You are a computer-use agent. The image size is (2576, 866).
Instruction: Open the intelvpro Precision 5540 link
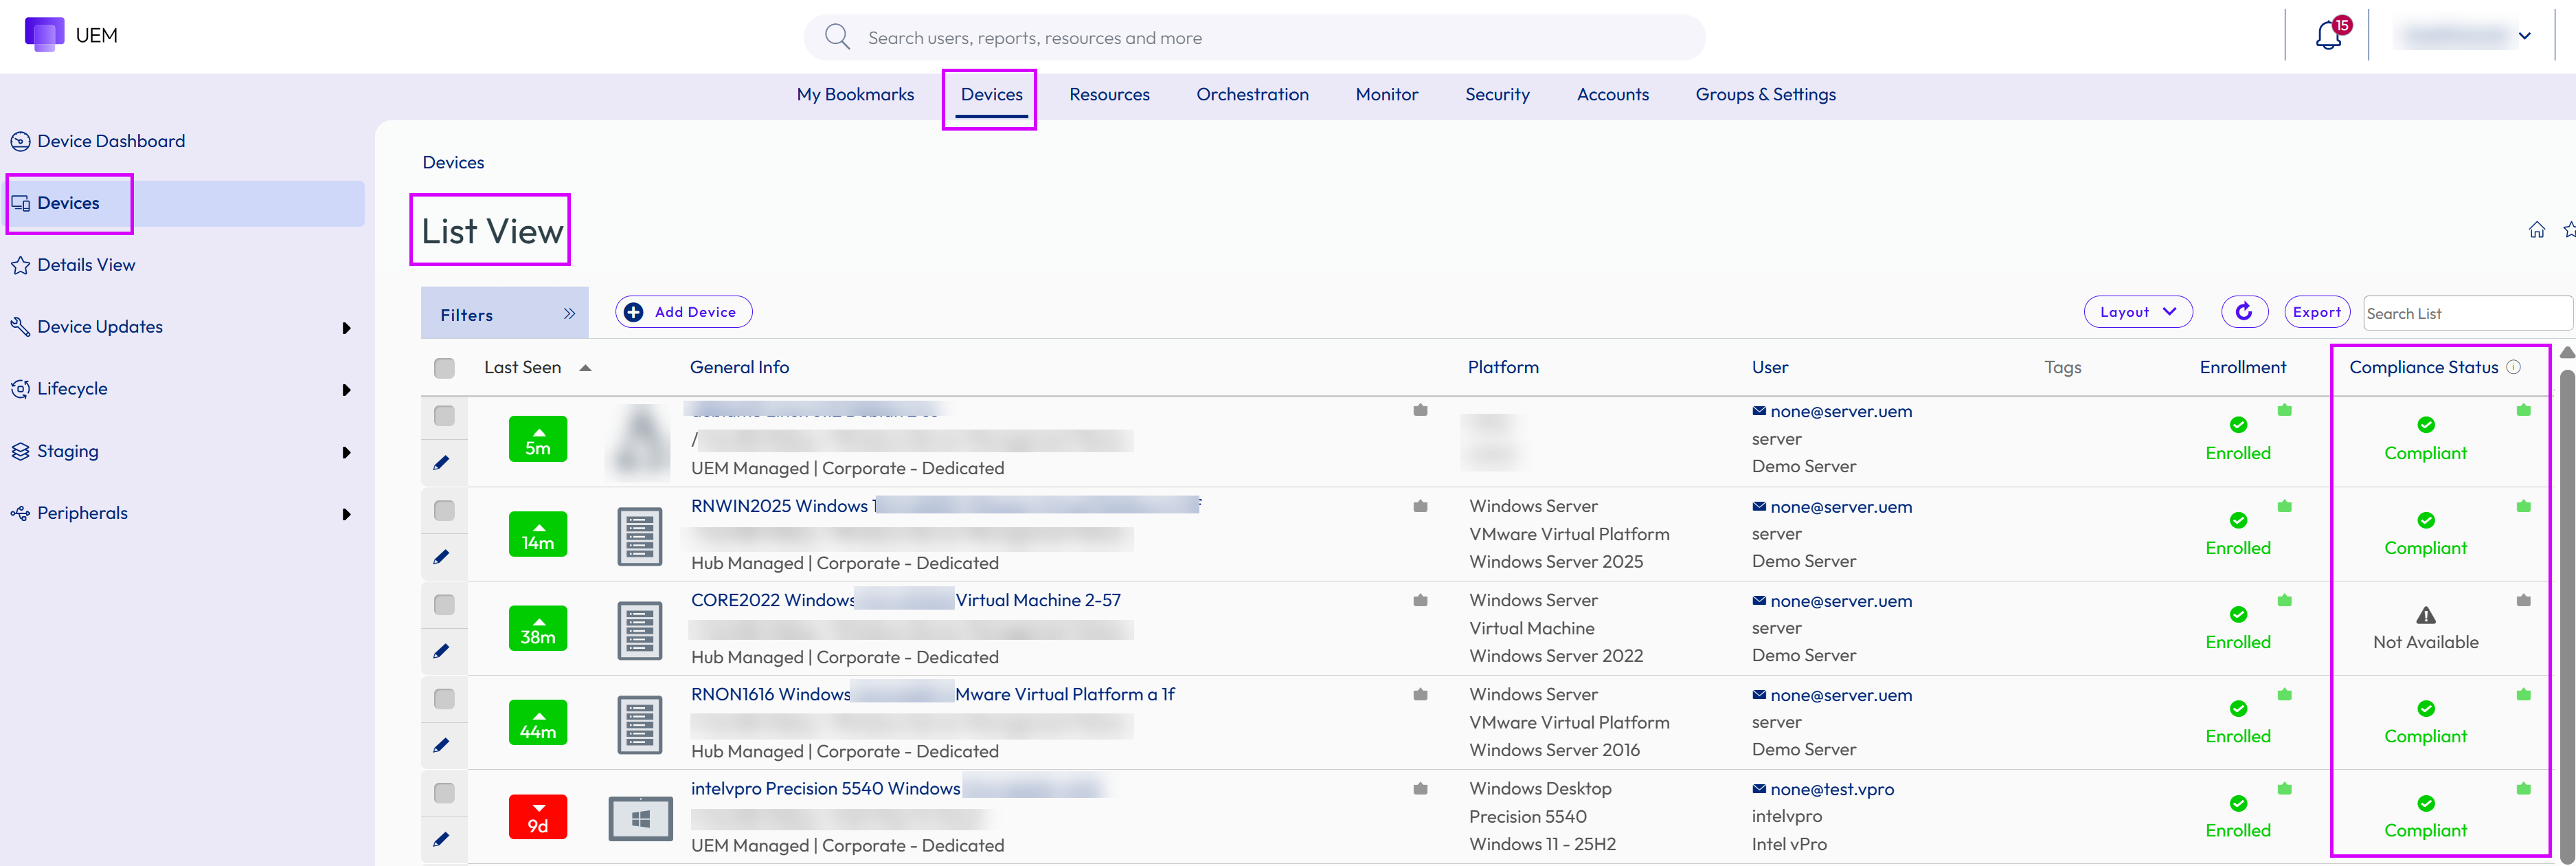click(825, 788)
